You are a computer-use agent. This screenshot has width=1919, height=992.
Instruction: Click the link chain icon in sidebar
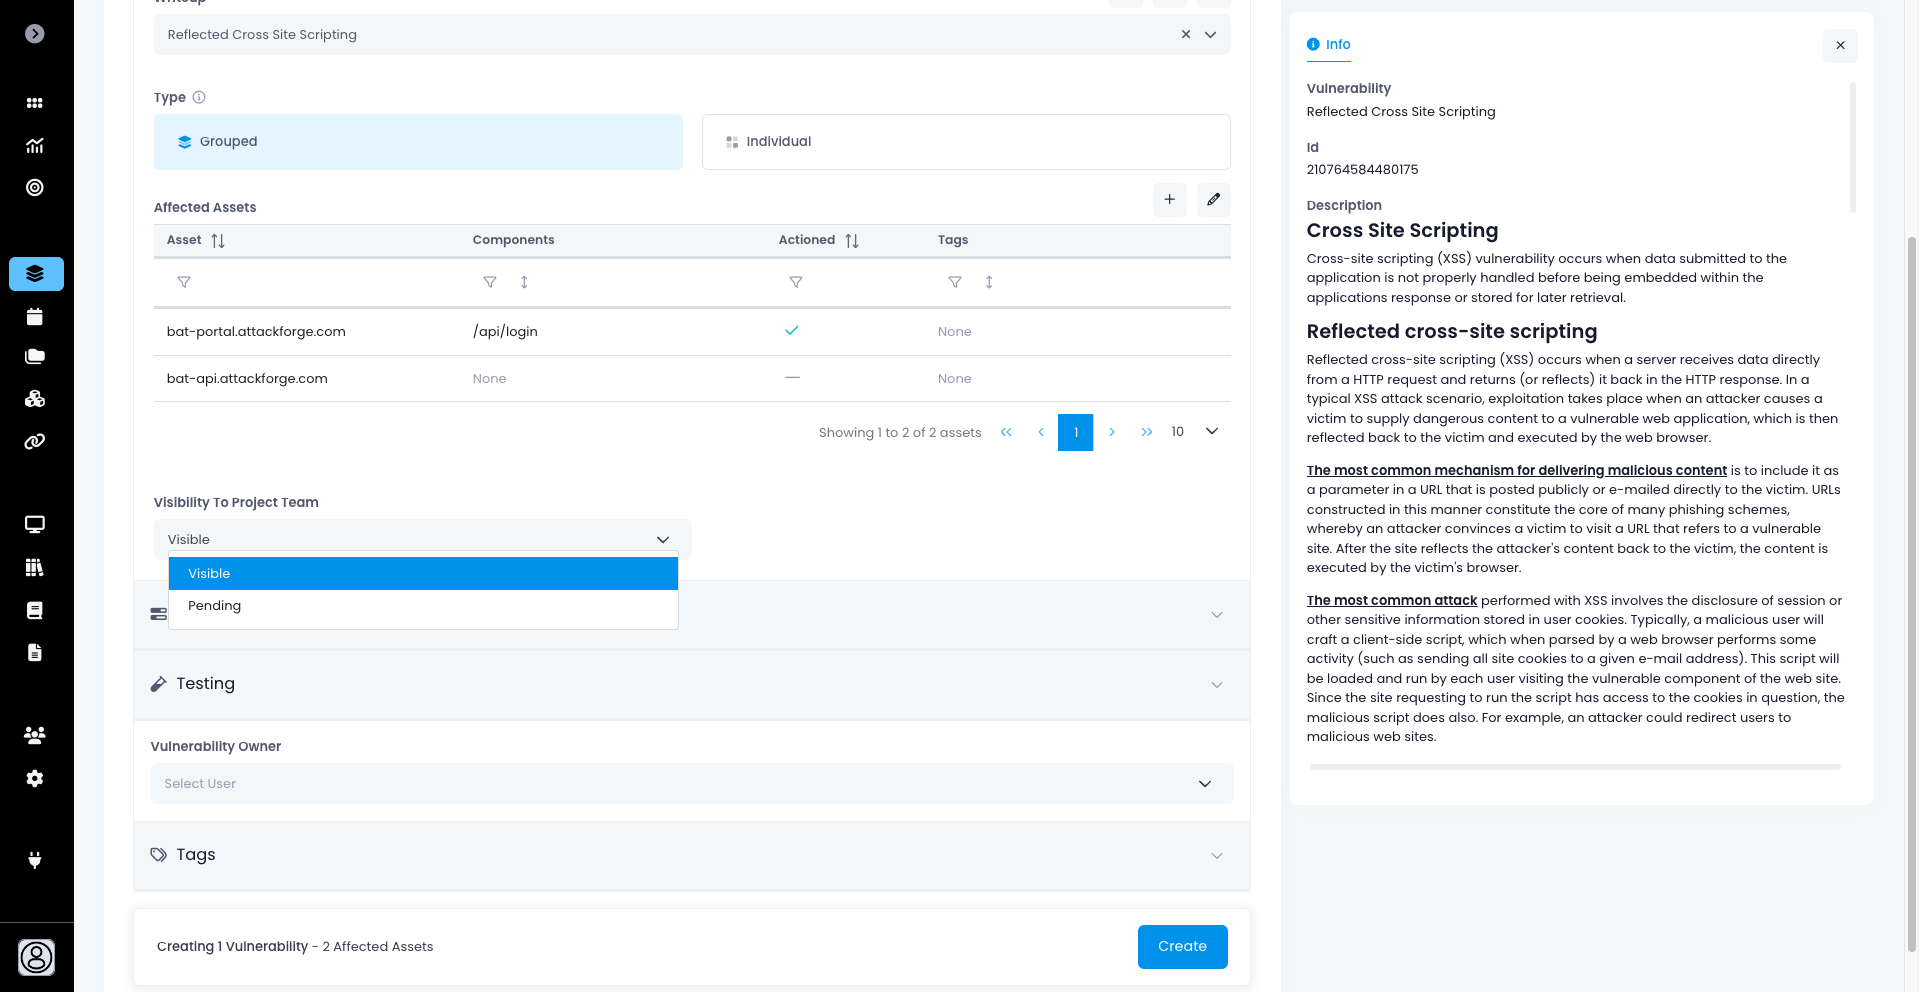pyautogui.click(x=35, y=441)
